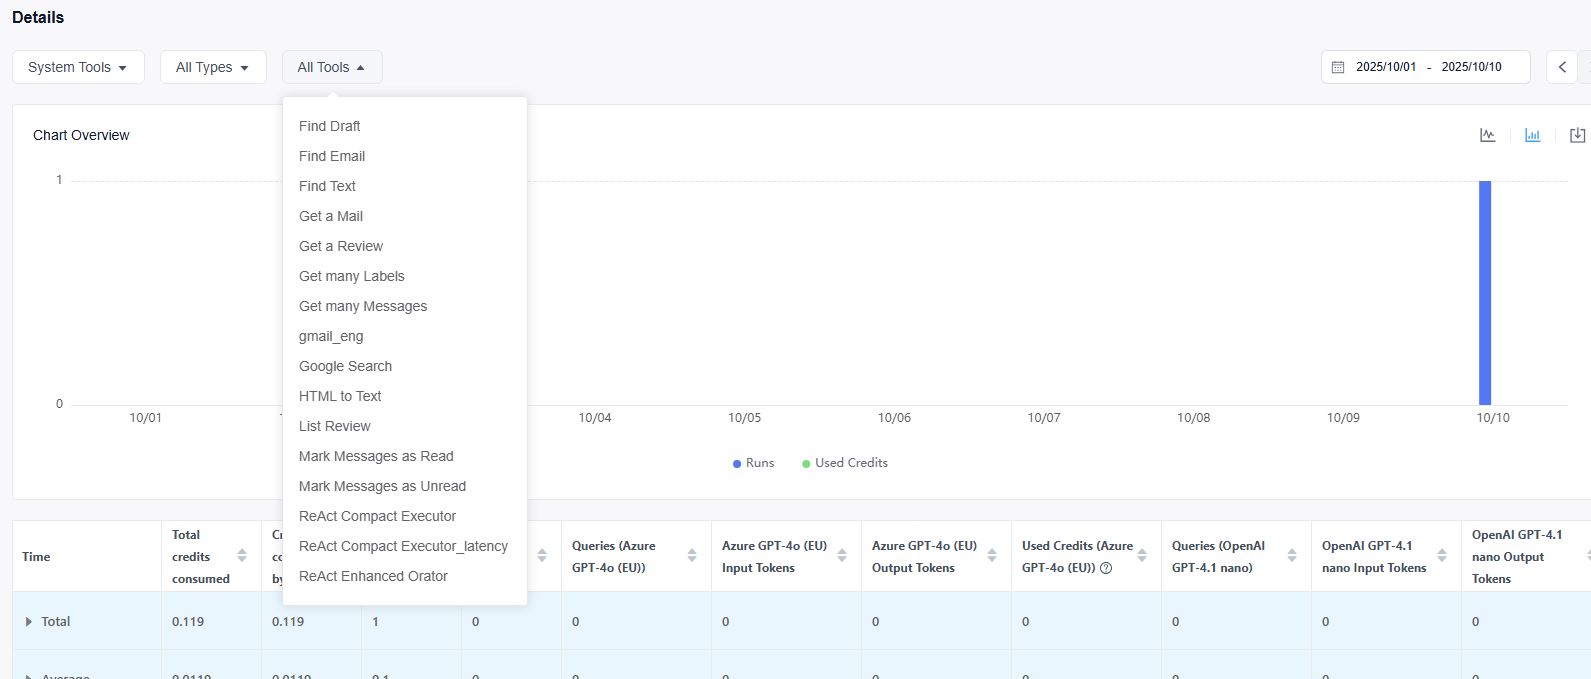Viewport: 1591px width, 679px height.
Task: Choose ReAct Enhanced Orator option
Action: pyautogui.click(x=373, y=576)
